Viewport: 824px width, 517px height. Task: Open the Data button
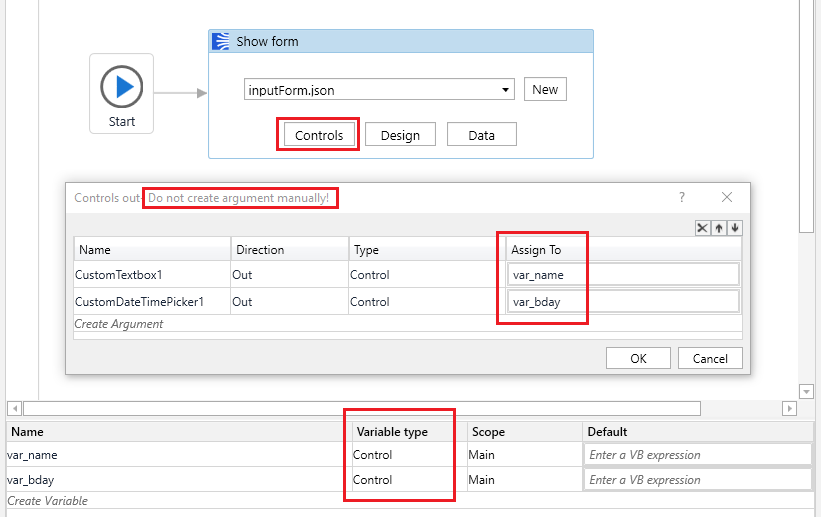point(481,135)
